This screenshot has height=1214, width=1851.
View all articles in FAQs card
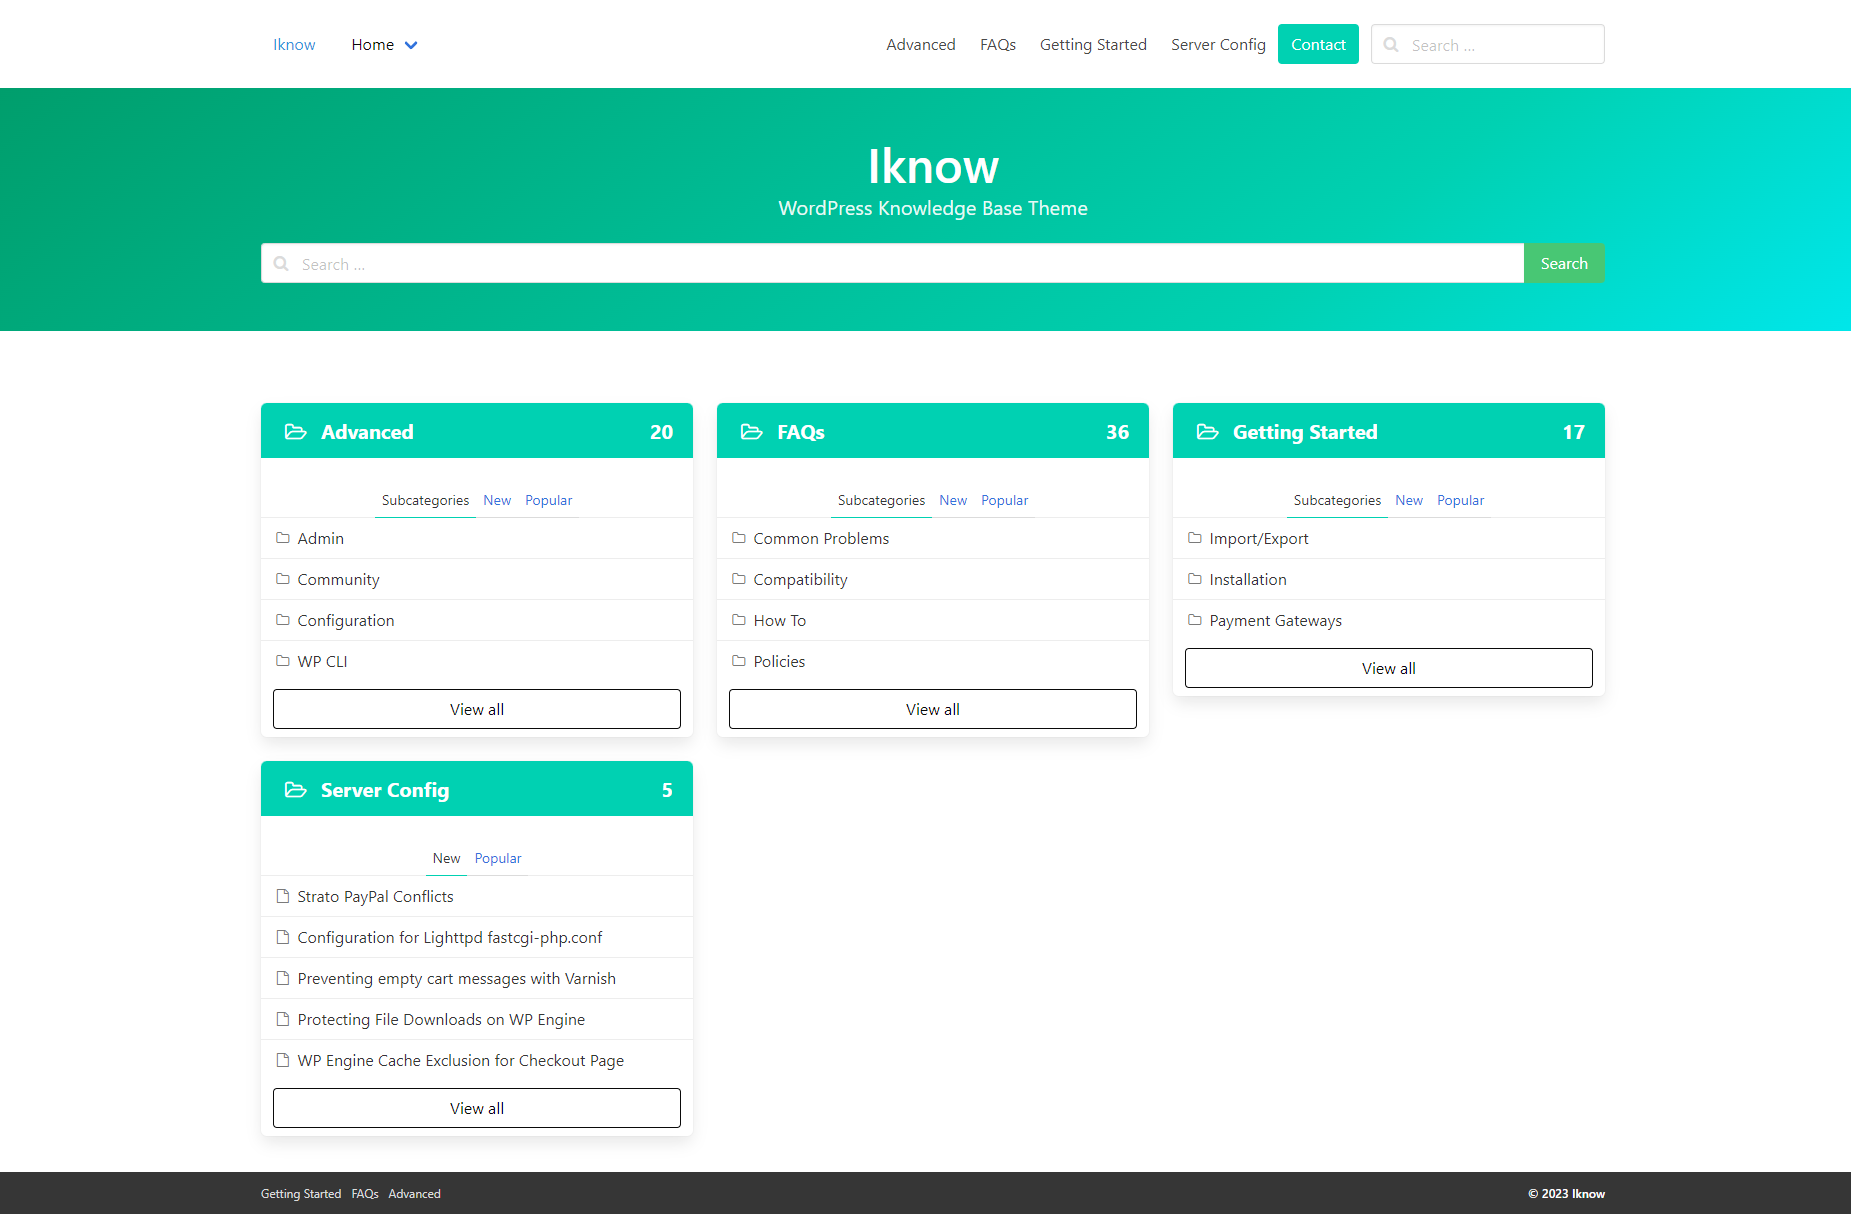click(x=932, y=709)
